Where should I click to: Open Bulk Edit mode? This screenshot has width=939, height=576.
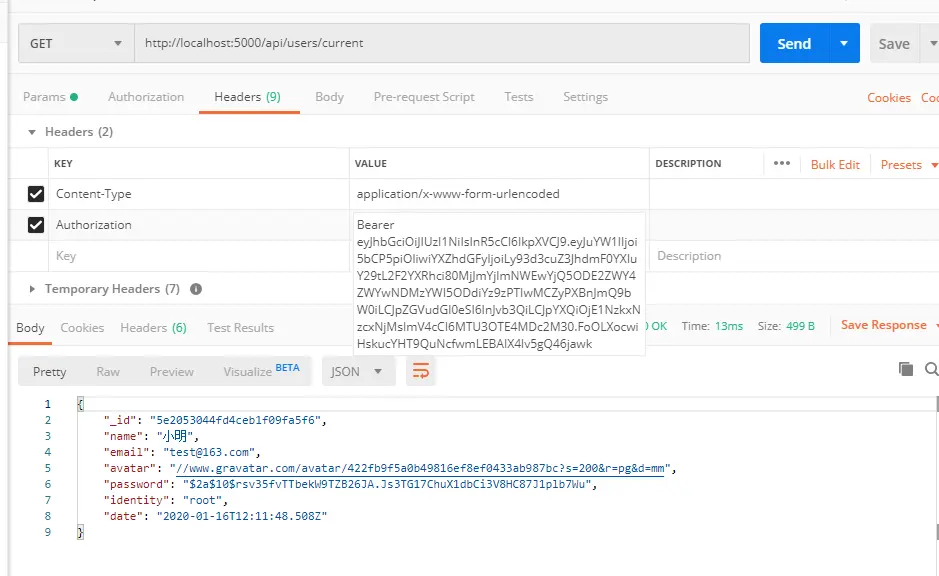coord(835,165)
